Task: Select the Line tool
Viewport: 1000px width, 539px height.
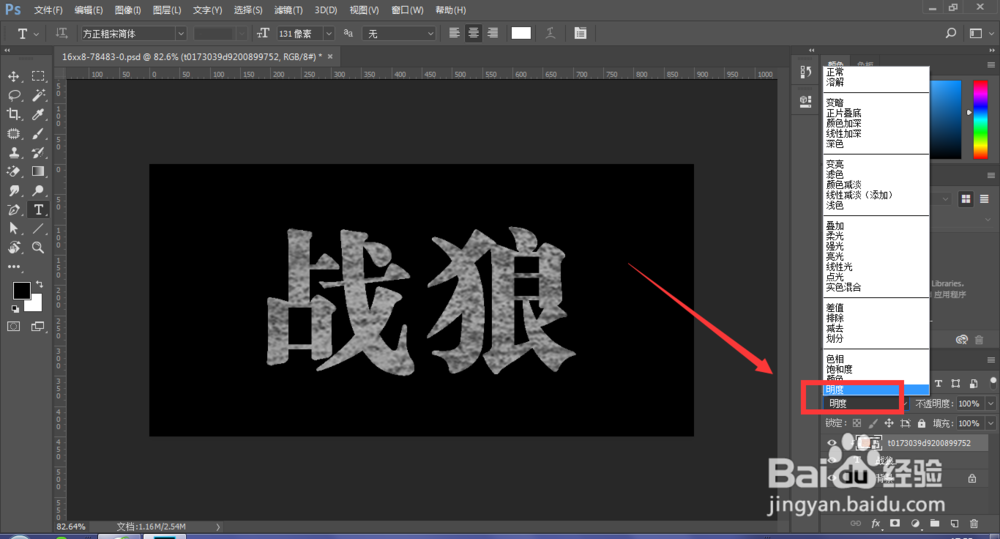Action: point(38,228)
